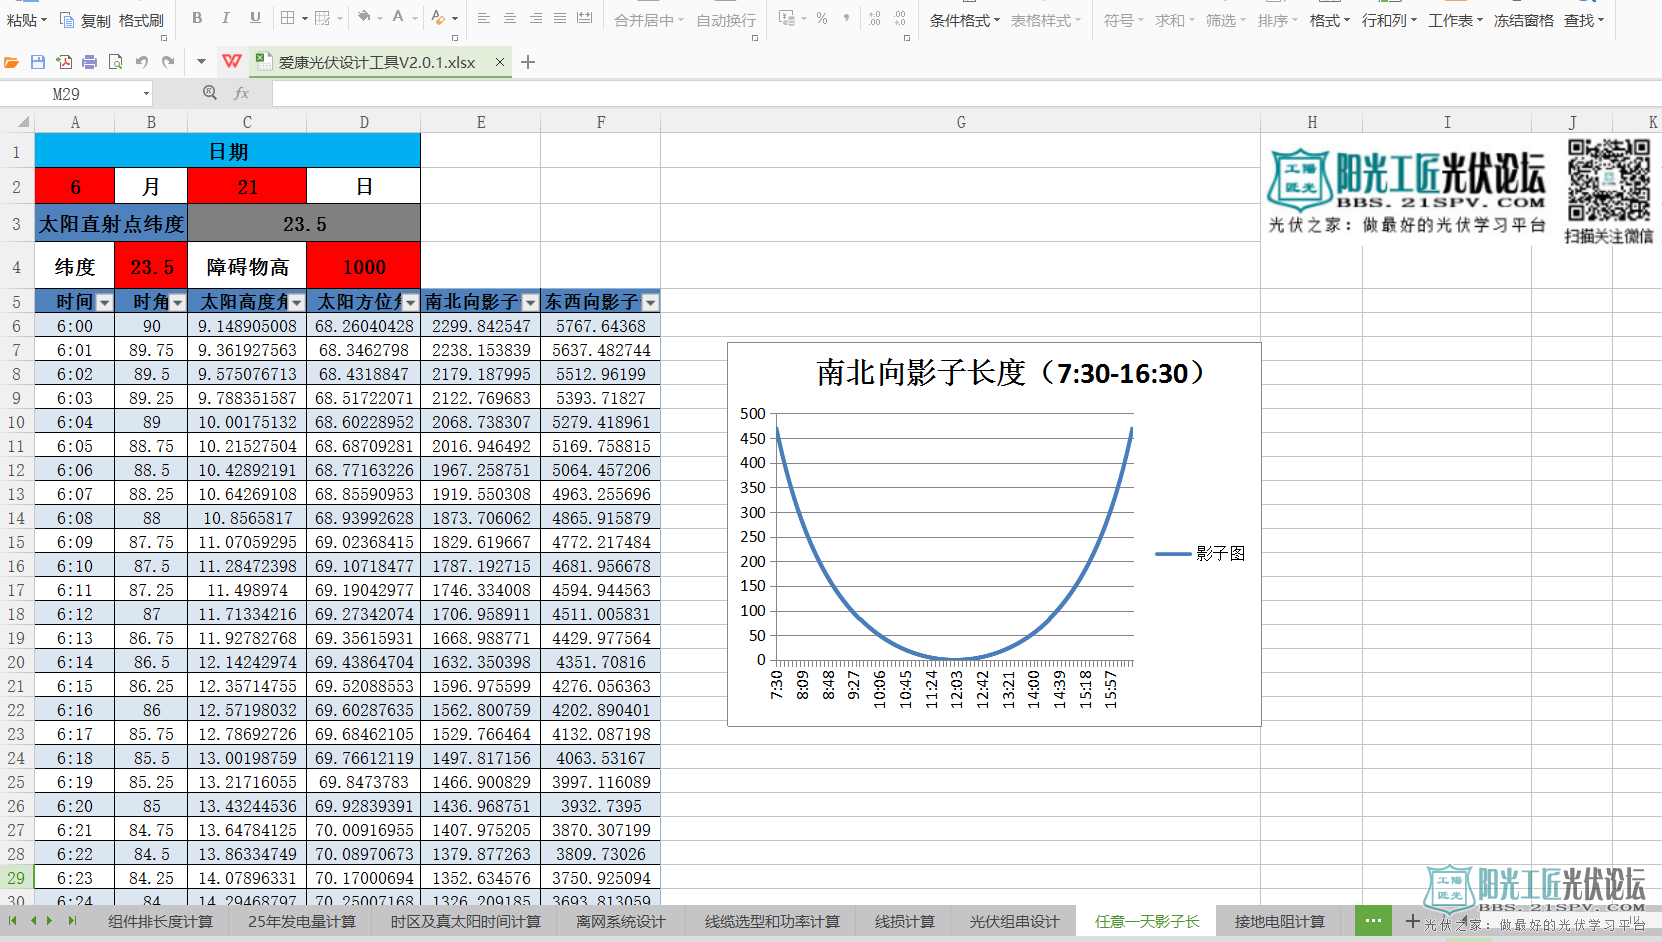The image size is (1662, 942).
Task: Click the open folder icon
Action: point(11,62)
